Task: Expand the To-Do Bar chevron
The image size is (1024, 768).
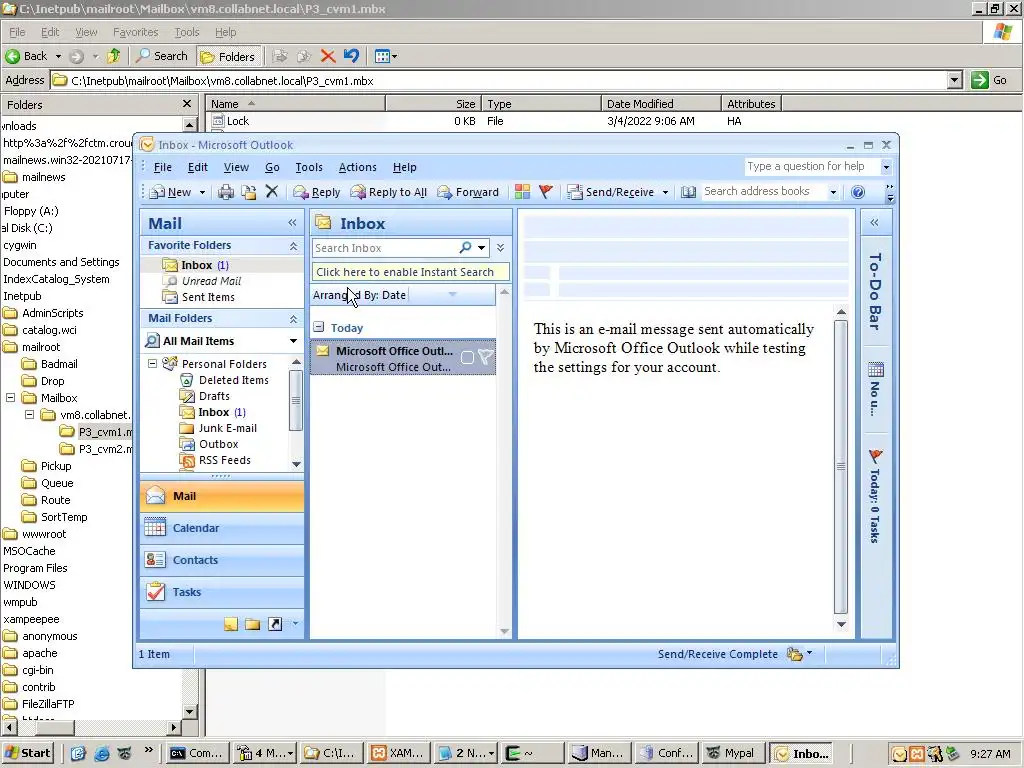Action: (x=874, y=223)
